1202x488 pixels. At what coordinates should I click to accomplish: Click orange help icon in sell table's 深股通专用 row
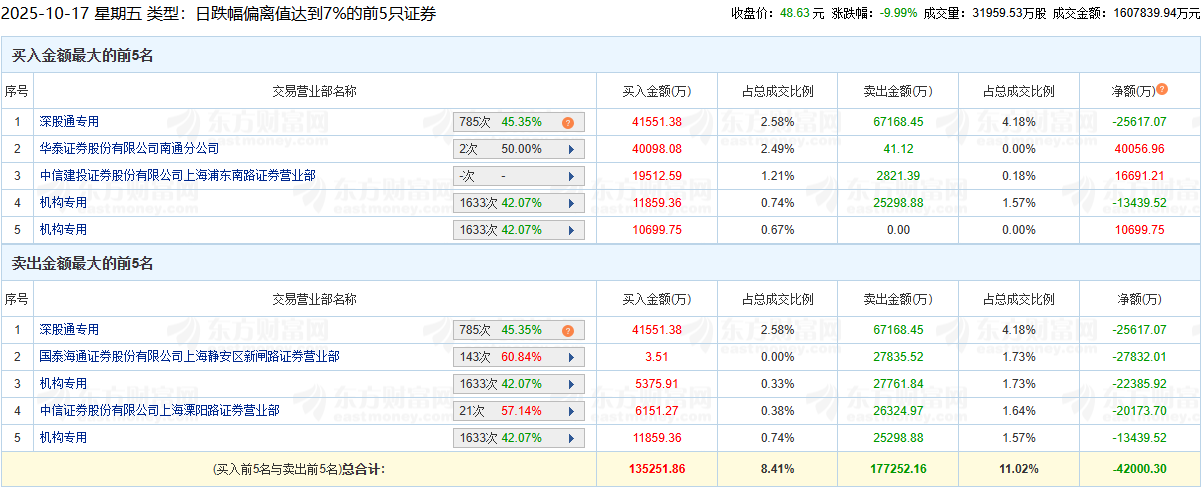(568, 330)
